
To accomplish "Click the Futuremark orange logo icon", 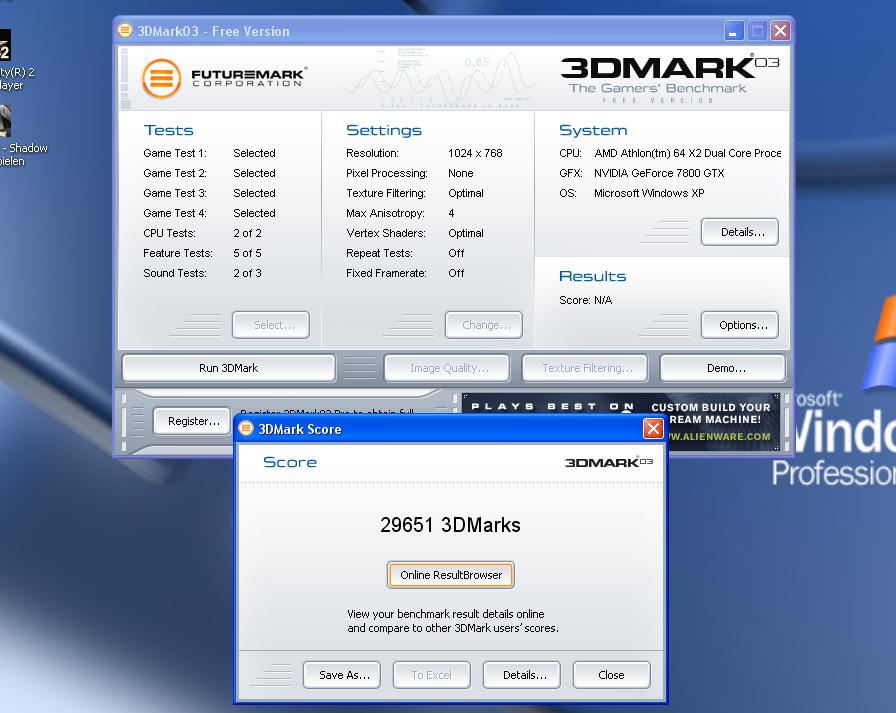I will click(162, 78).
